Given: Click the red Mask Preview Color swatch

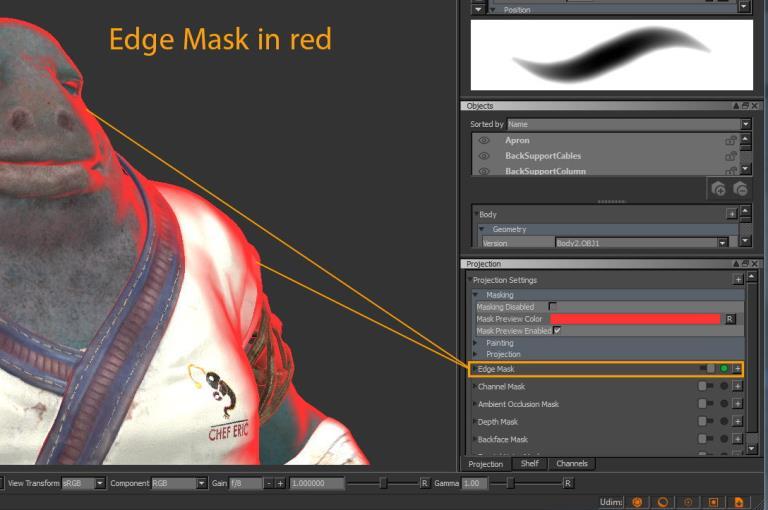Looking at the screenshot, I should [x=635, y=319].
